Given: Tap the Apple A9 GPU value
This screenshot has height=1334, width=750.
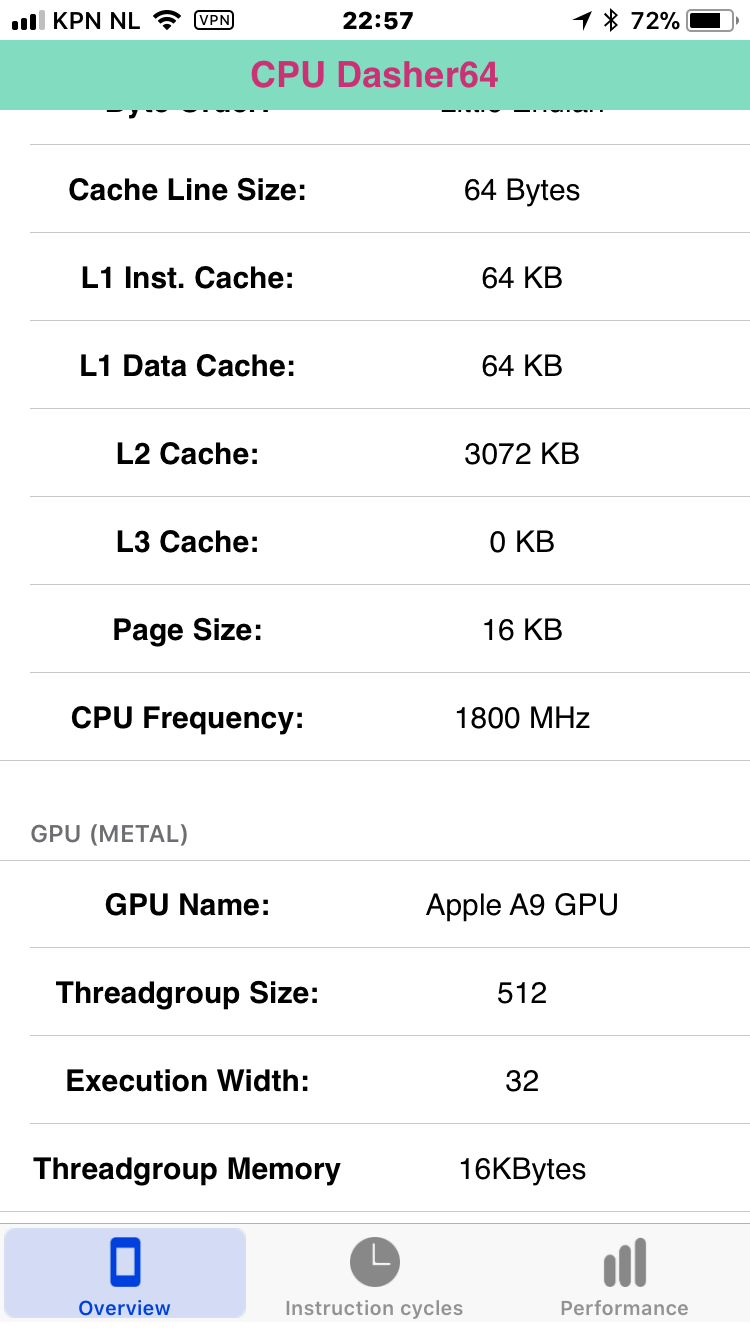Looking at the screenshot, I should point(522,905).
